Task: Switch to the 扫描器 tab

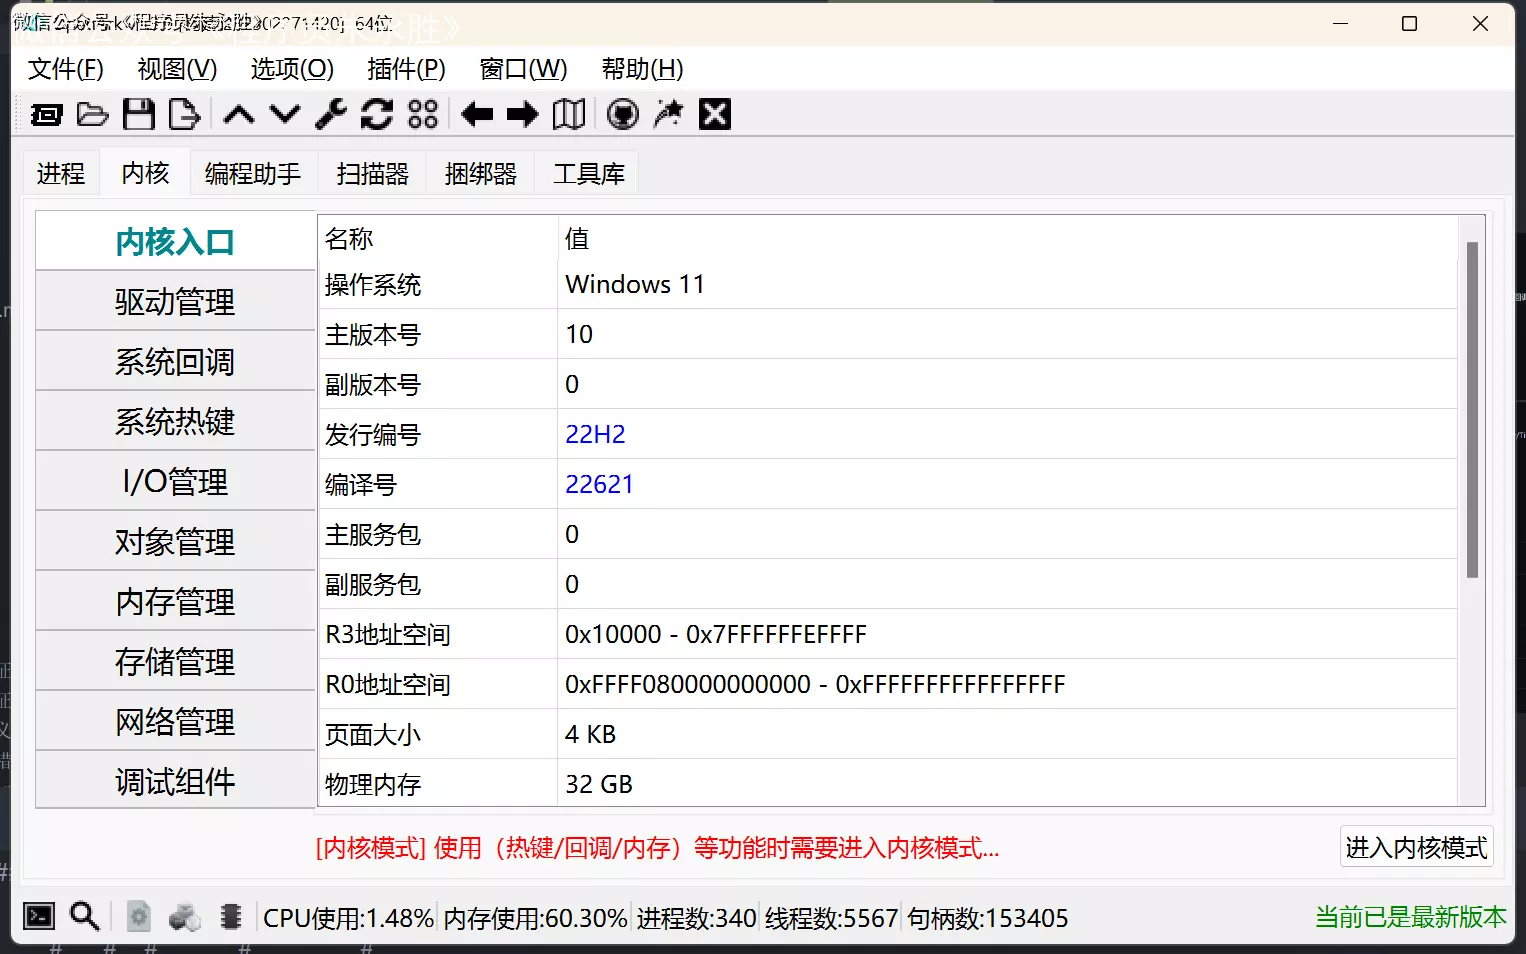Action: 372,174
